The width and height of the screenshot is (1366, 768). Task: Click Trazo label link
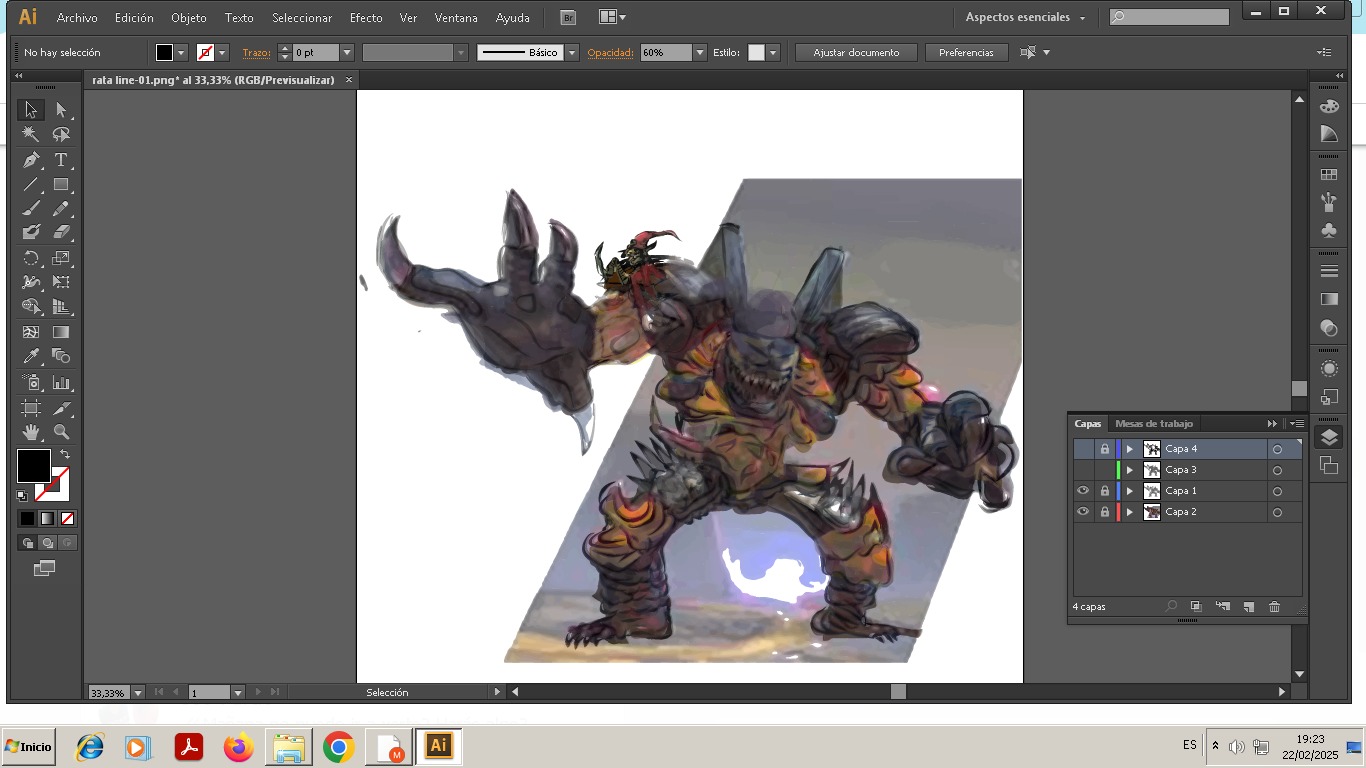click(256, 53)
